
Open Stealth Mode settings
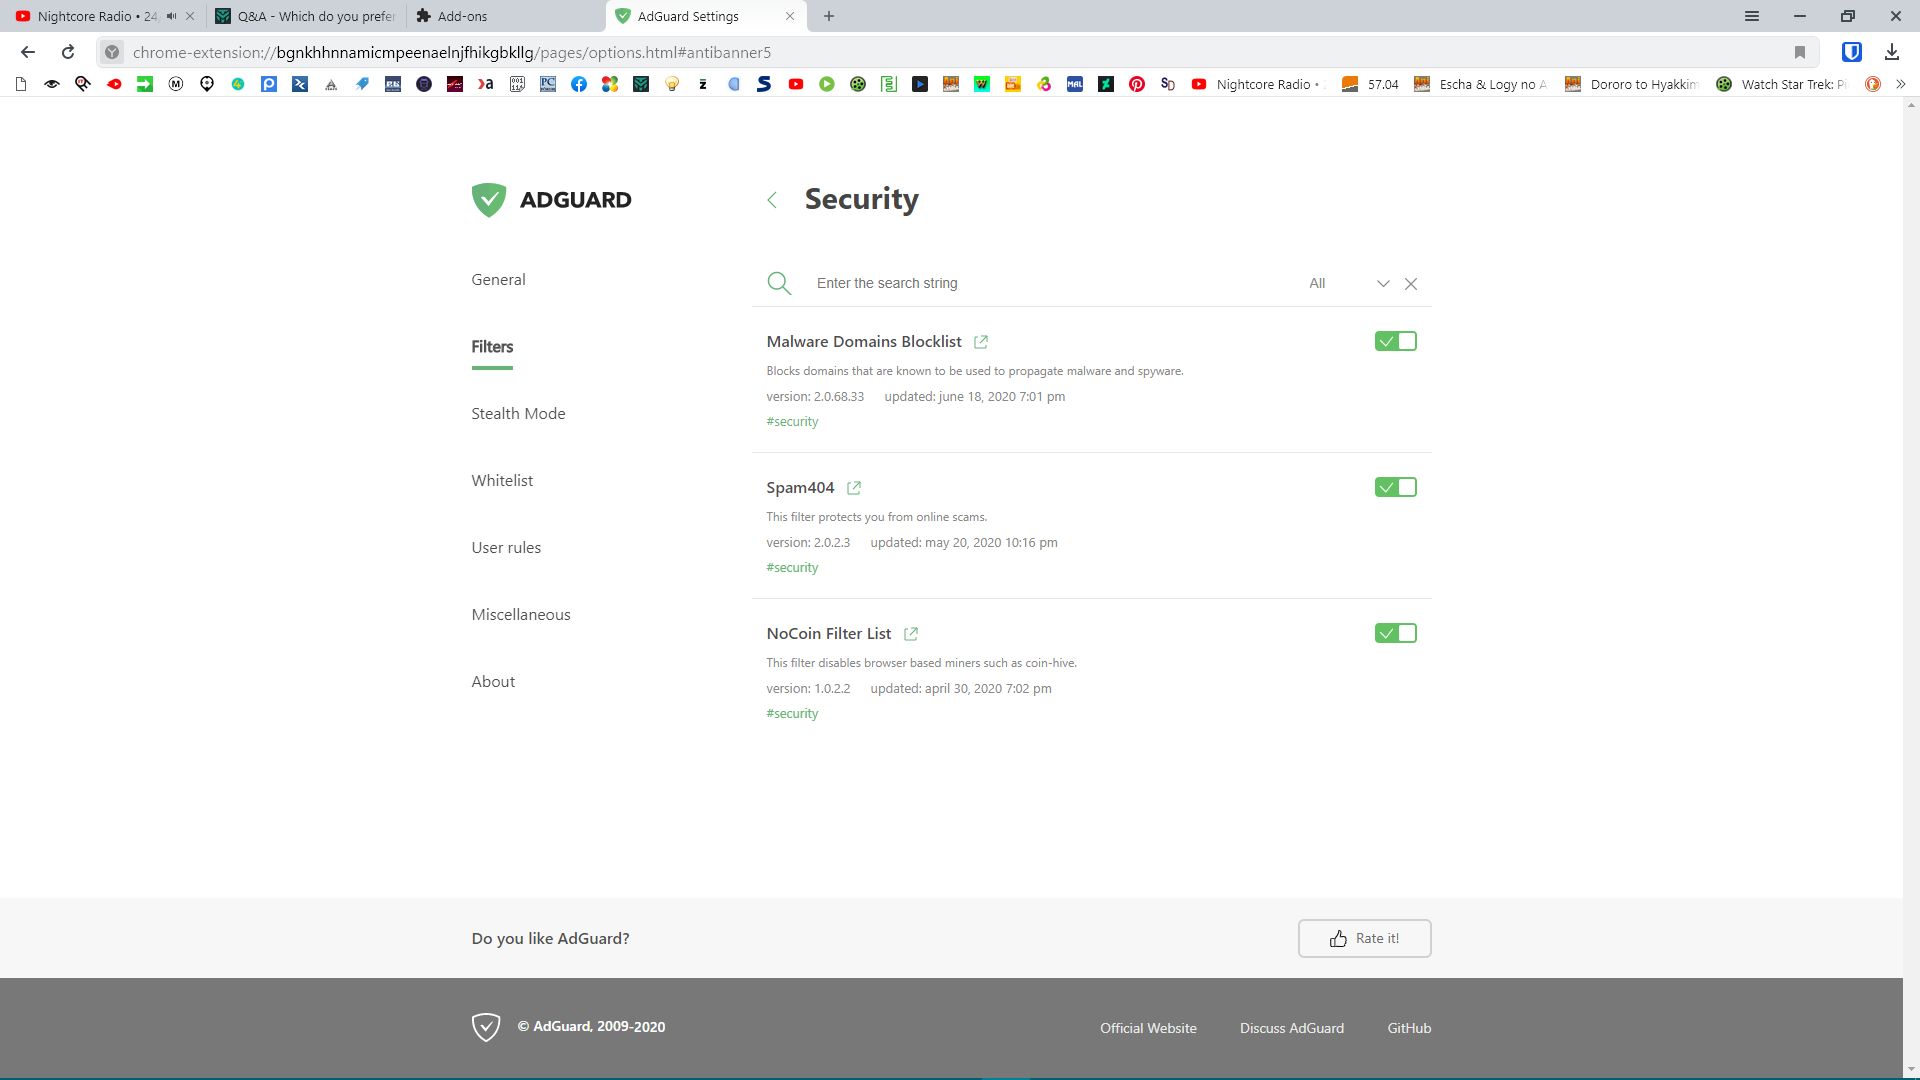[x=518, y=414]
